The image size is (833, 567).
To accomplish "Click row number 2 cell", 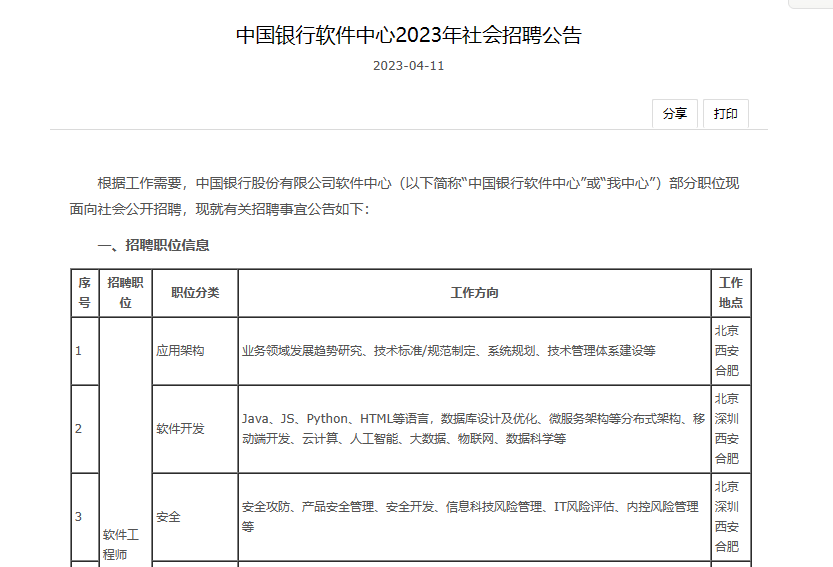I will tap(84, 429).
